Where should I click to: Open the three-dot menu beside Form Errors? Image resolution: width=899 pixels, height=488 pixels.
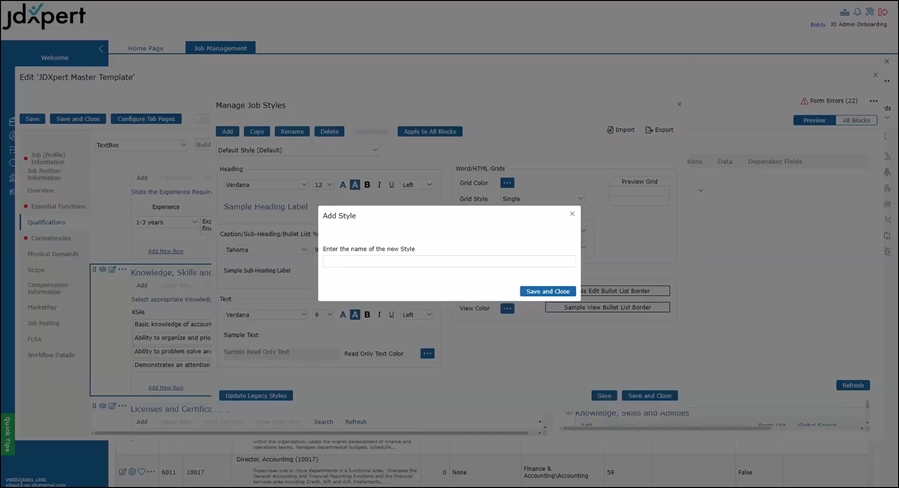[873, 101]
